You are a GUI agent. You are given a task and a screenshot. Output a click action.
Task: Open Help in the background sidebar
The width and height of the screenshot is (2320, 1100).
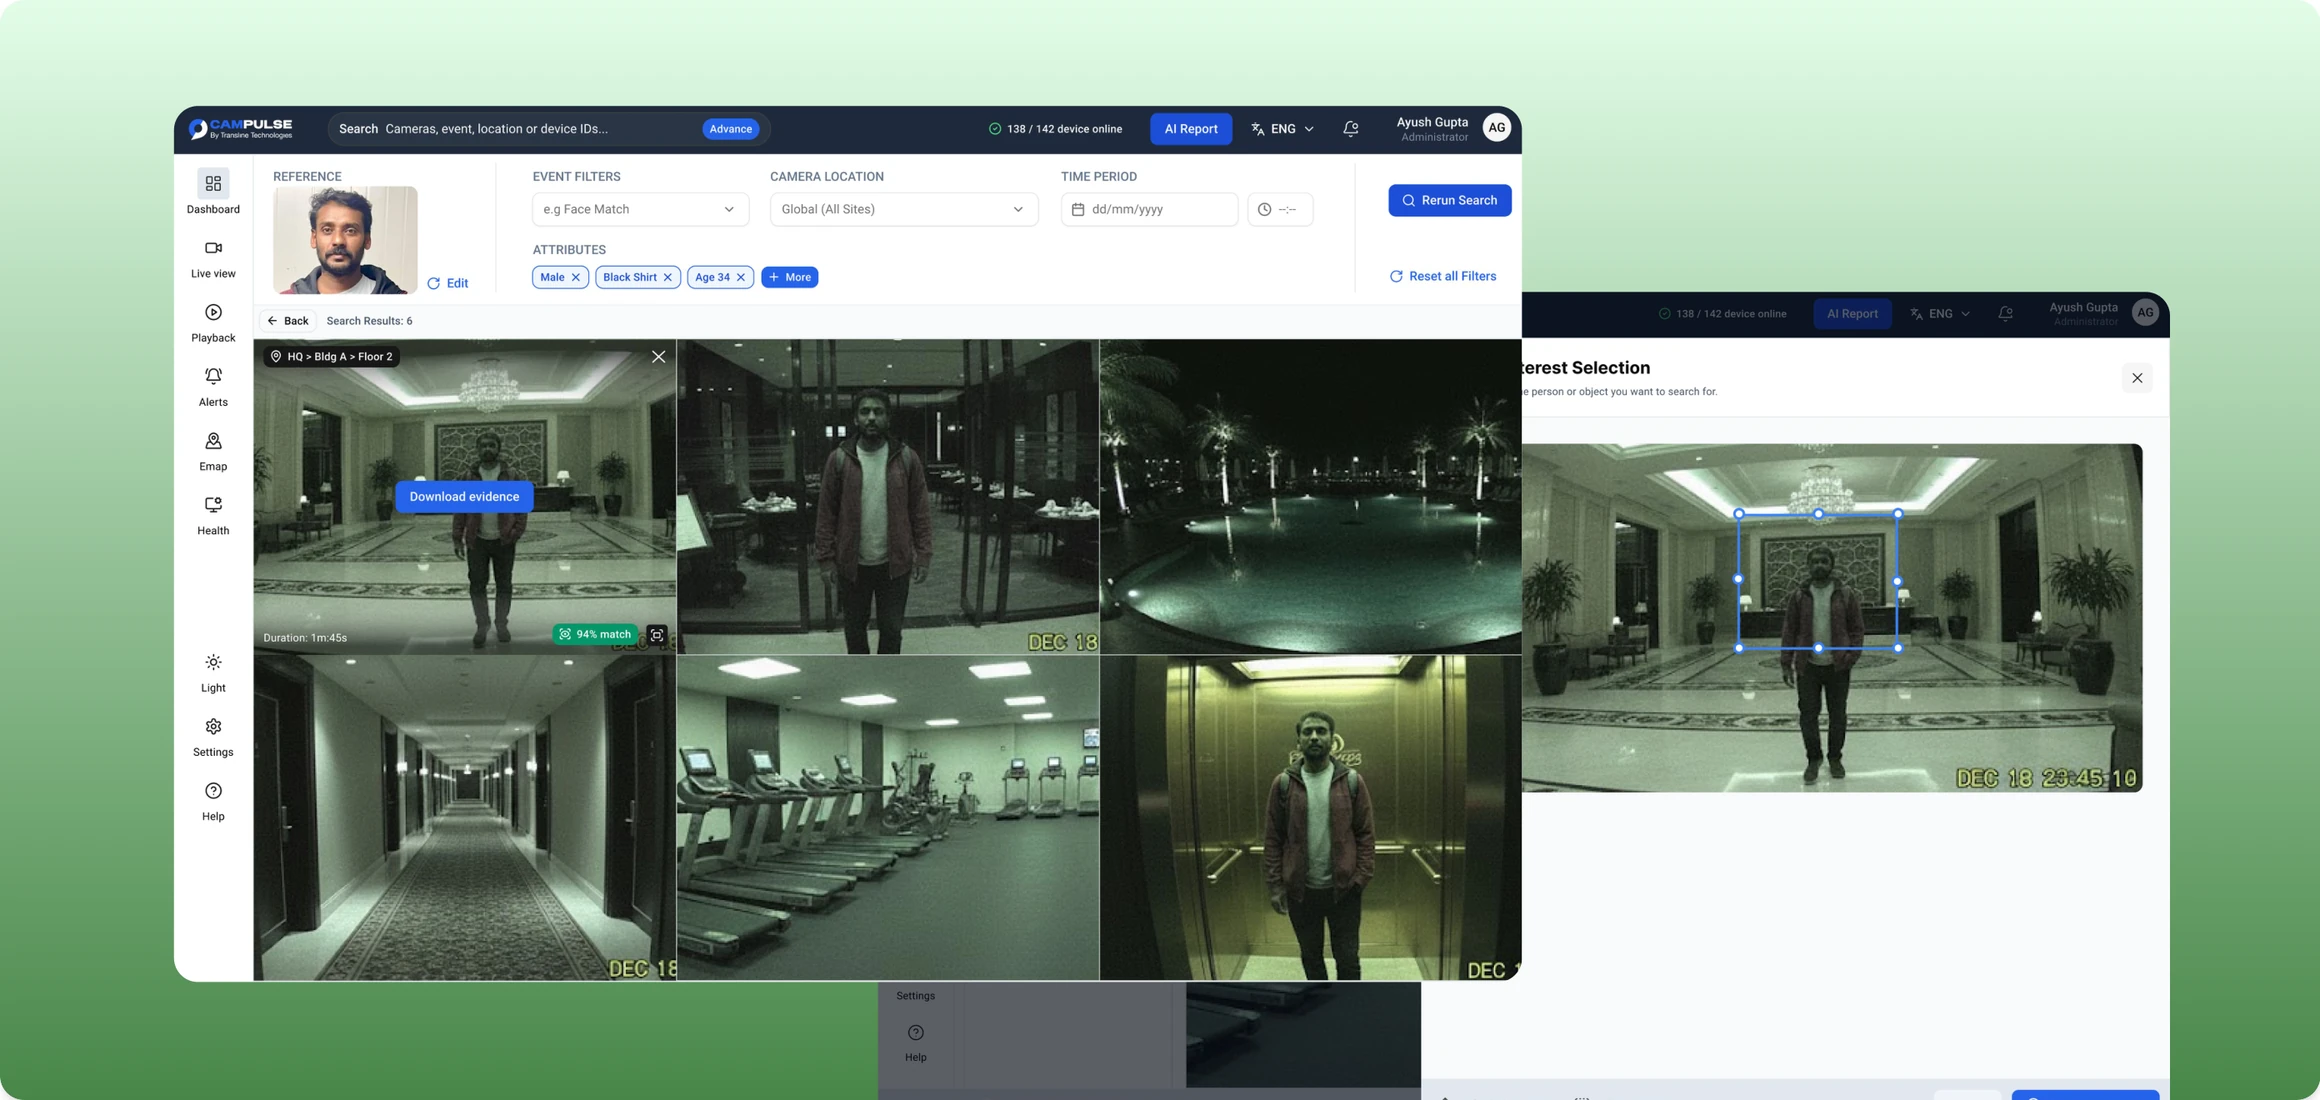[916, 1042]
